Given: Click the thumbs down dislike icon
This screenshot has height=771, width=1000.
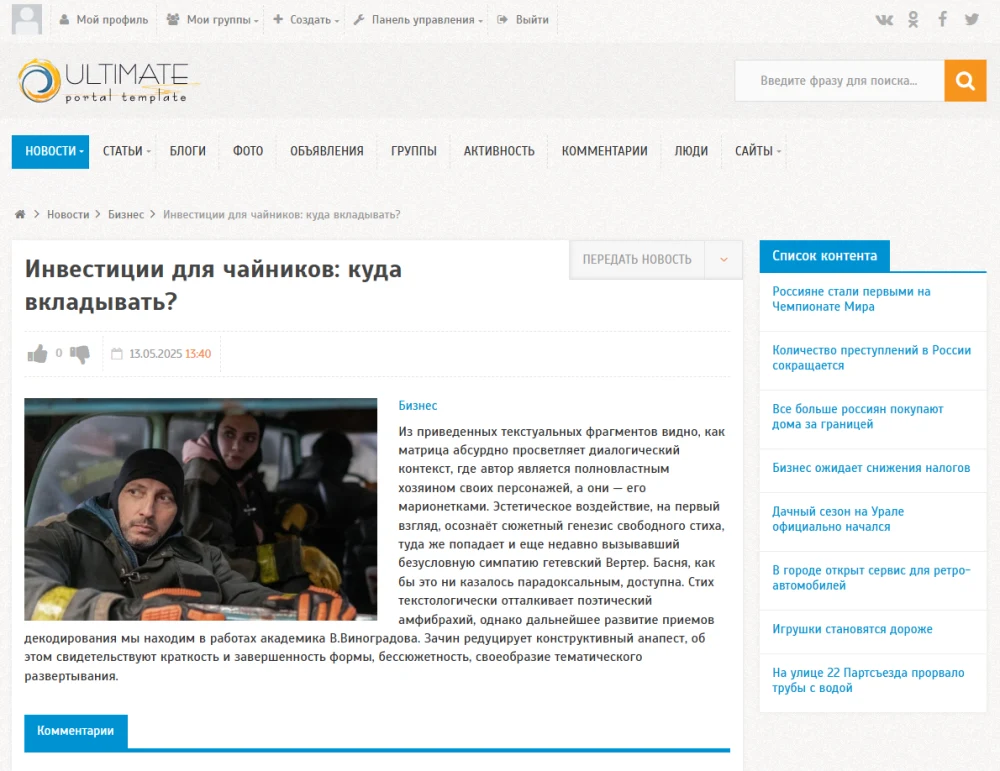Looking at the screenshot, I should point(80,354).
